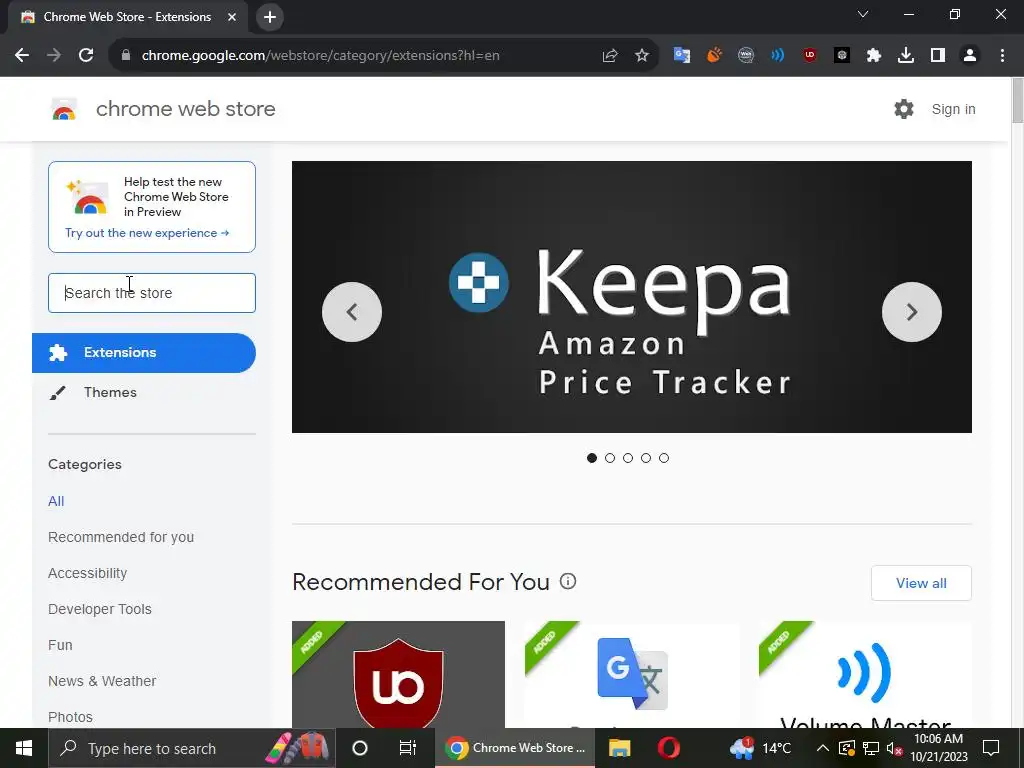Viewport: 1024px width, 768px height.
Task: Open the tab search dropdown arrow
Action: click(863, 14)
